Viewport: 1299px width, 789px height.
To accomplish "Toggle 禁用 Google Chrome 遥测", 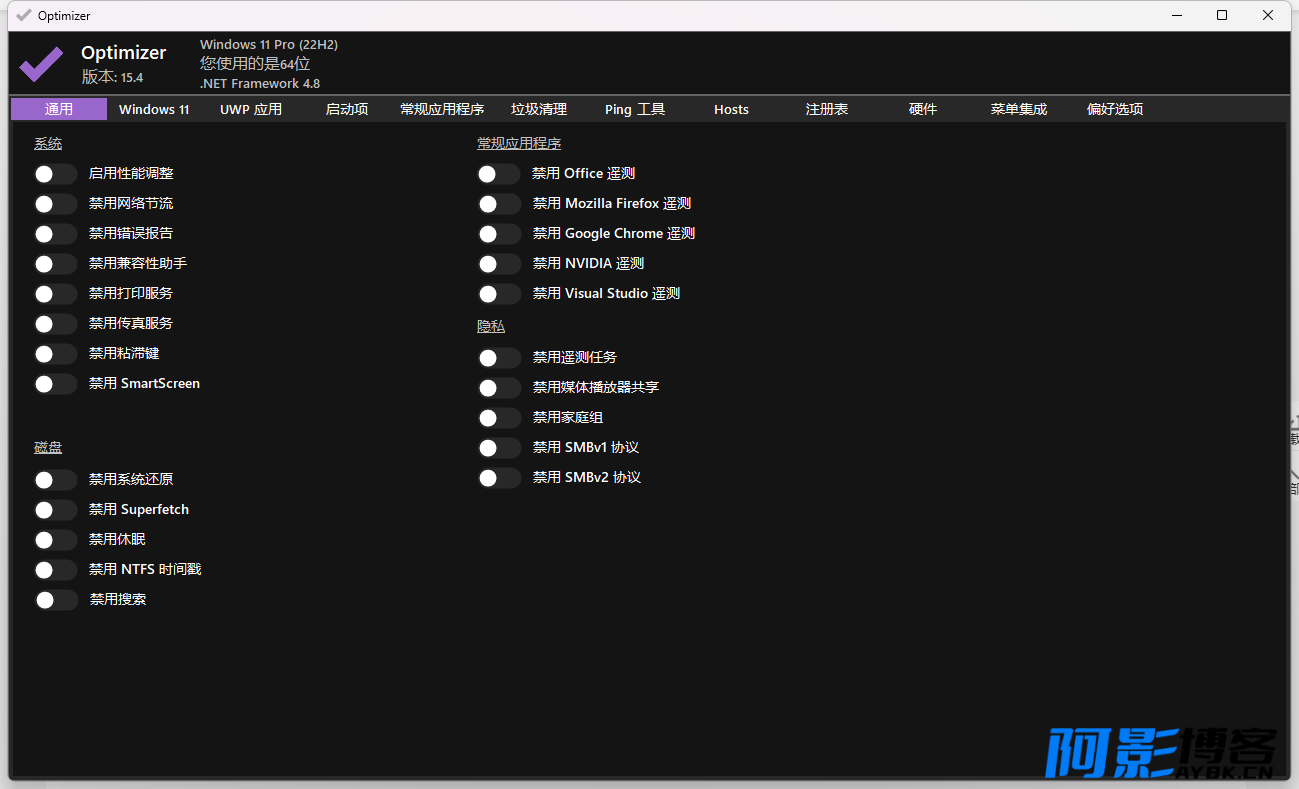I will 499,234.
